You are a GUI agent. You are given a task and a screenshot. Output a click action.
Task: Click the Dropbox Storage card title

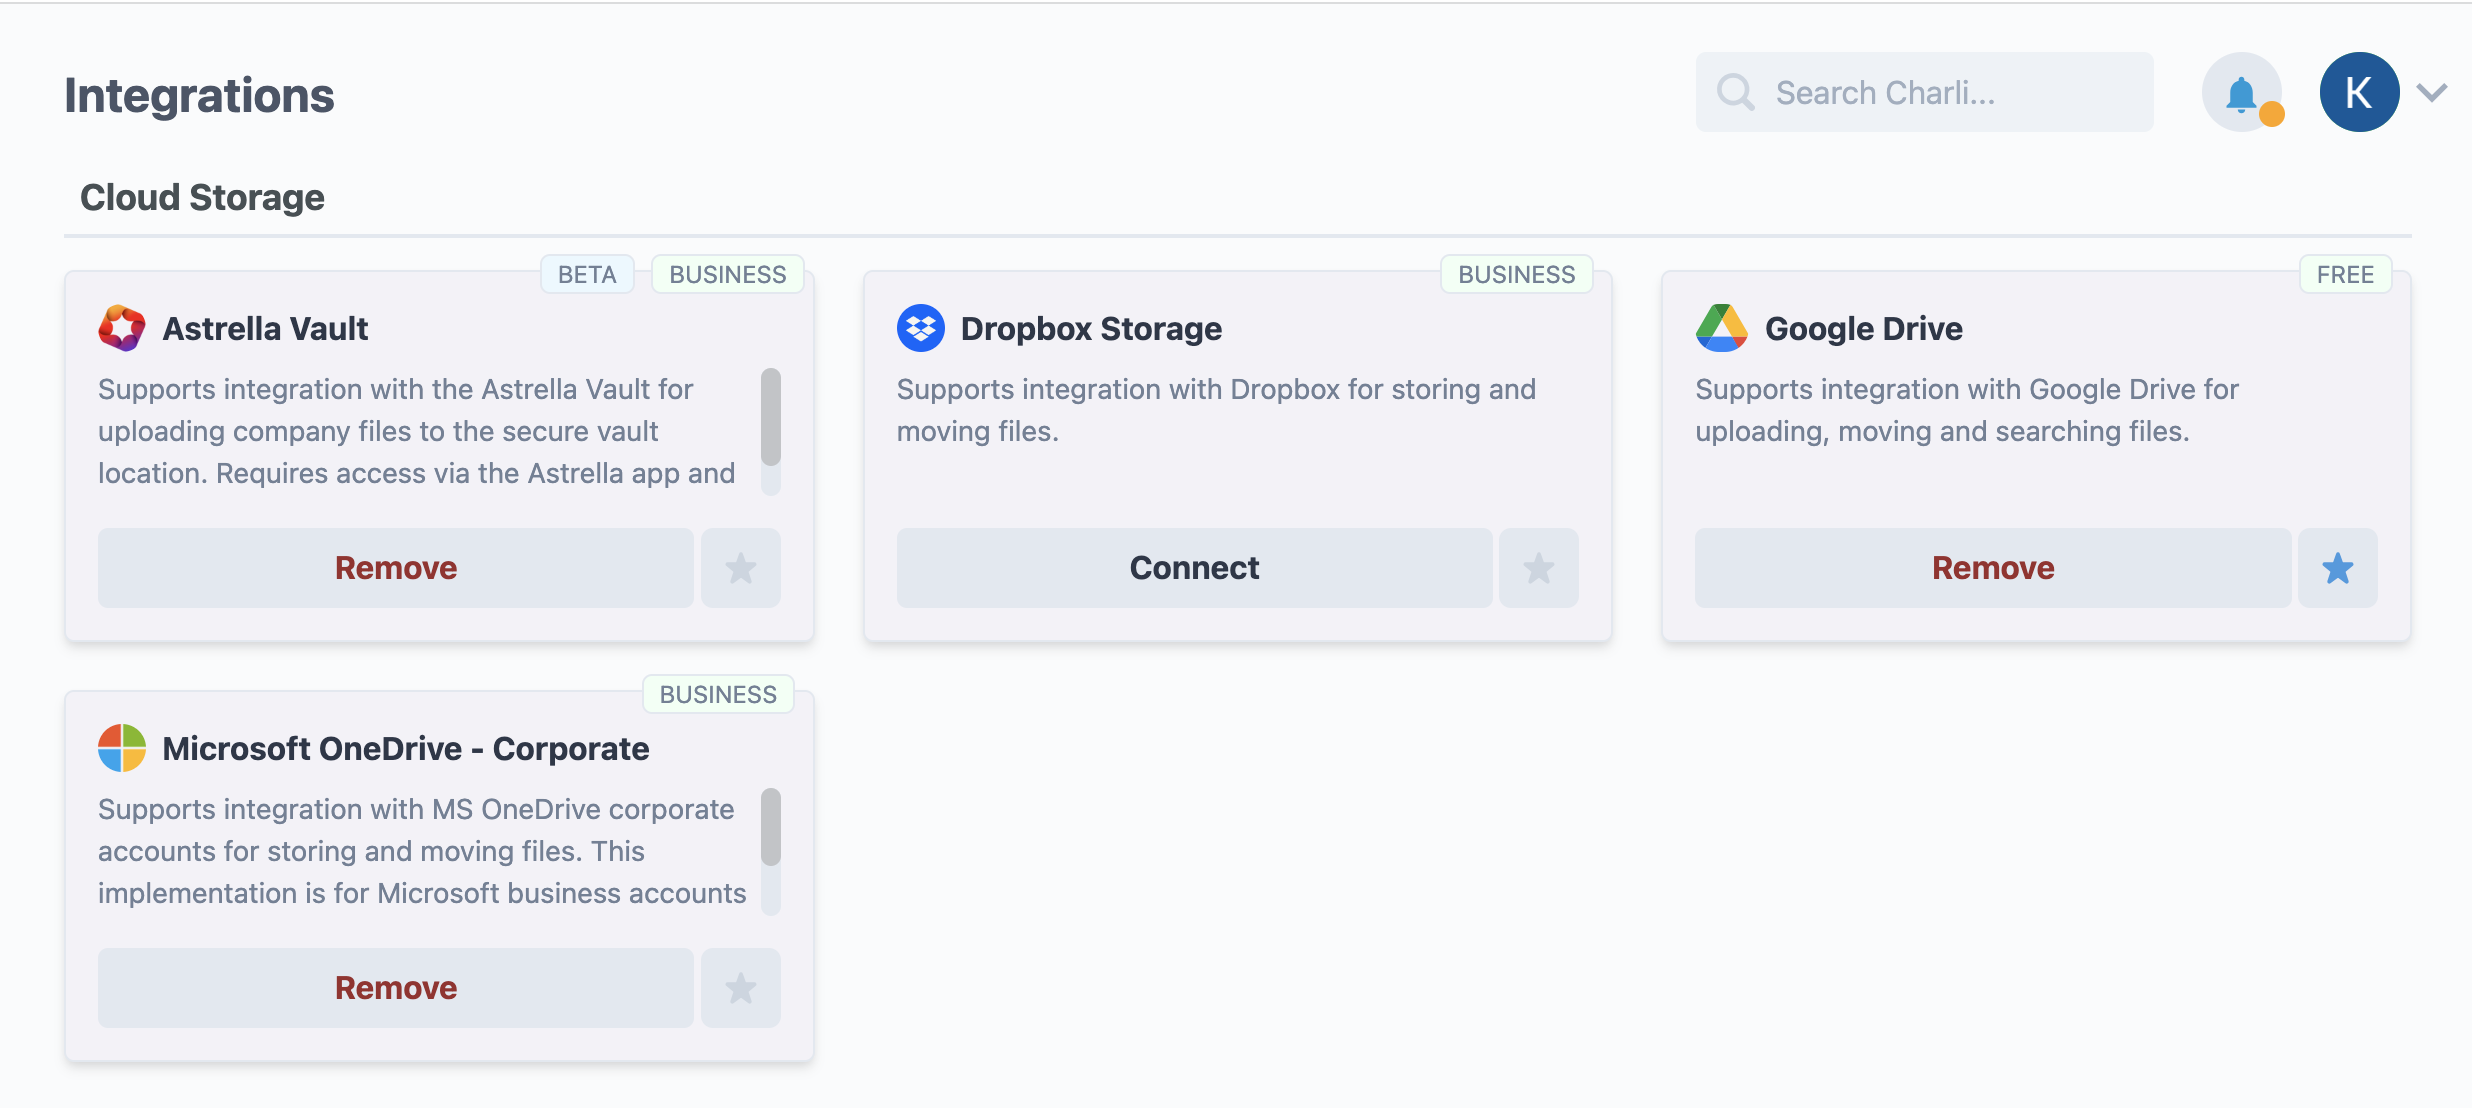[x=1091, y=329]
